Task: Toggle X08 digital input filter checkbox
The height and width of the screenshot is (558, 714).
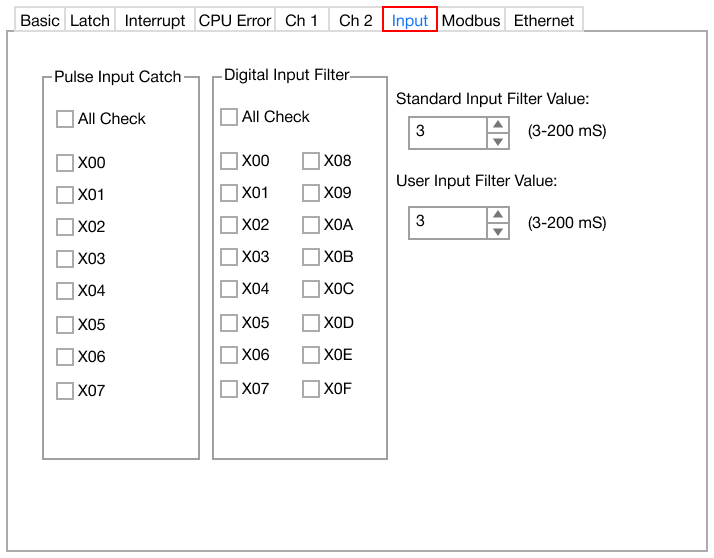Action: [x=311, y=161]
